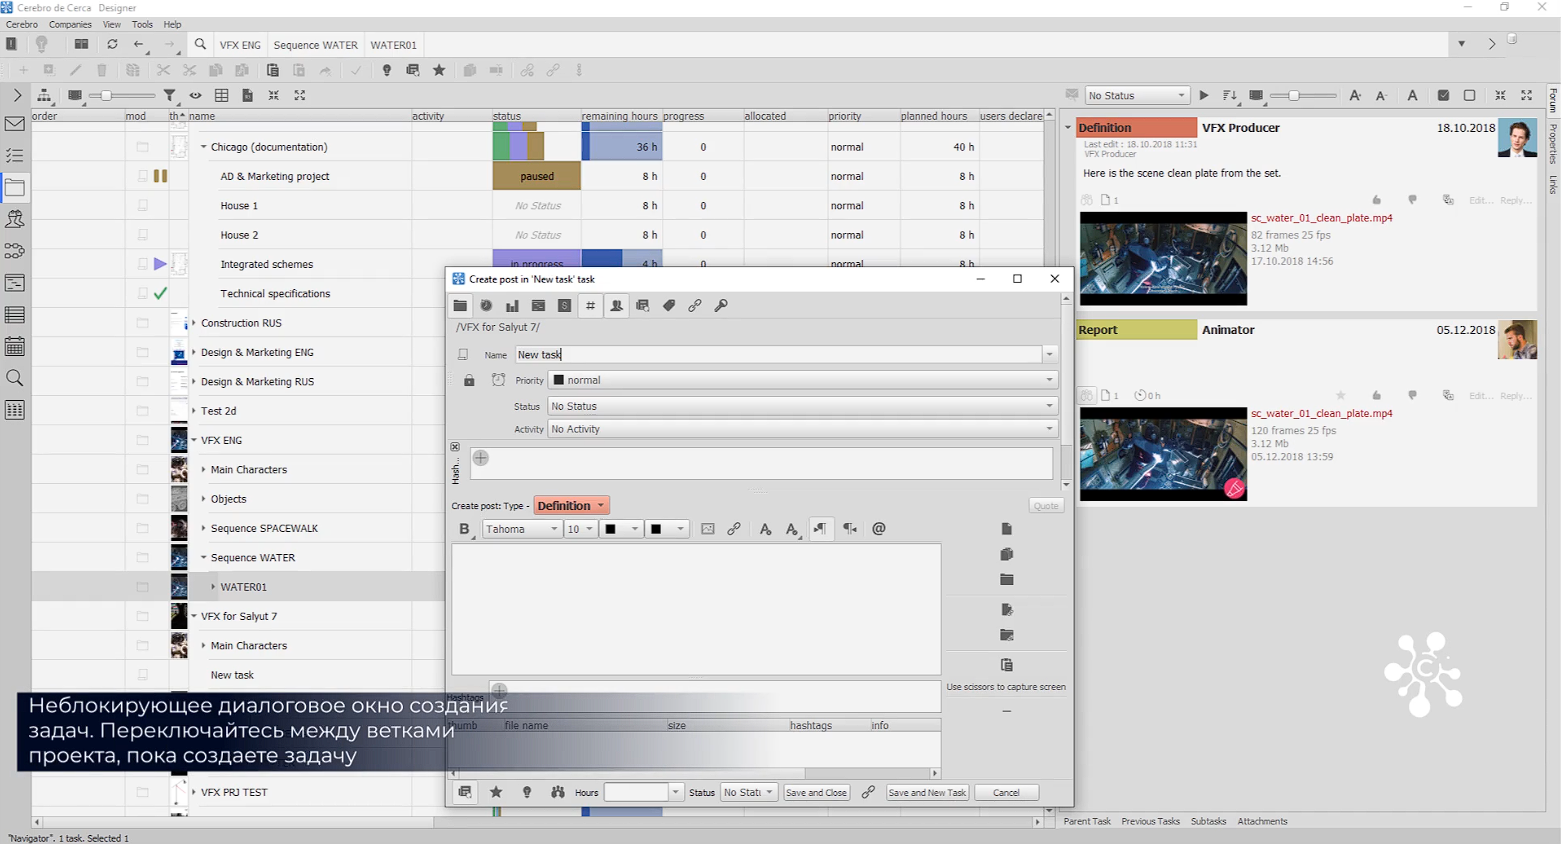Image resolution: width=1561 pixels, height=844 pixels.
Task: Toggle the left-to-right paragraph direction button
Action: [820, 529]
